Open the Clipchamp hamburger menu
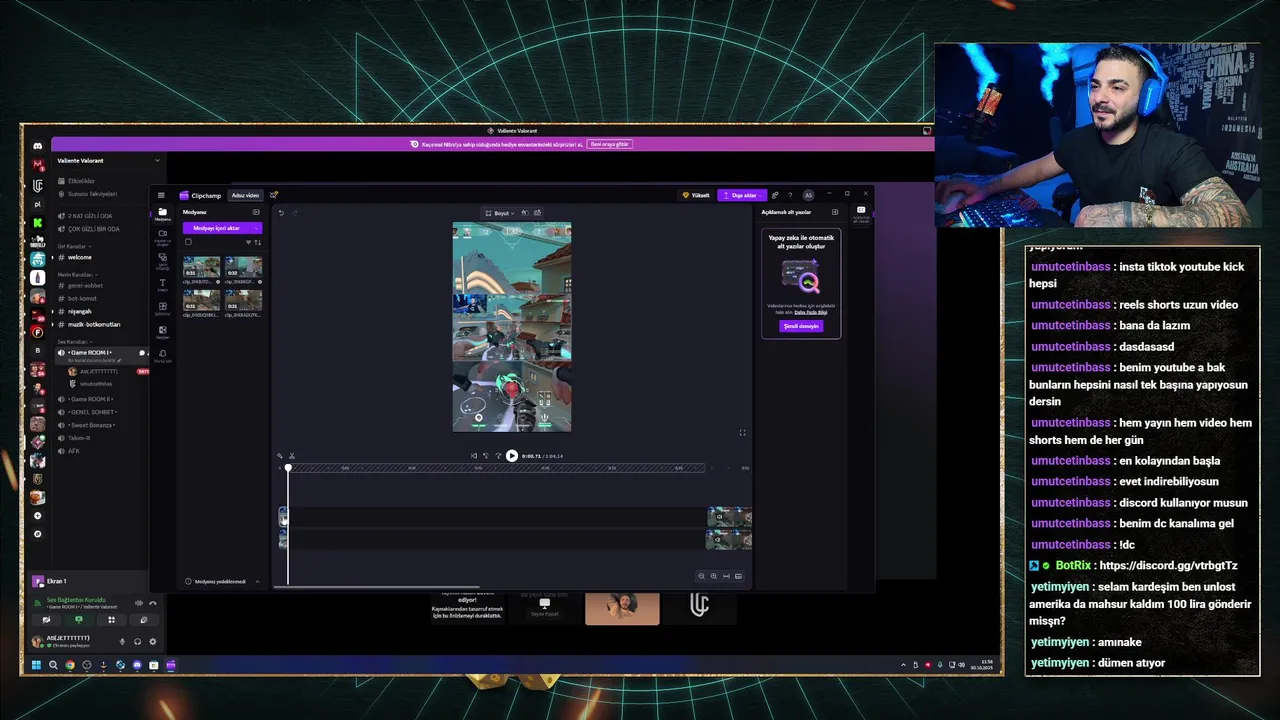 coord(161,195)
